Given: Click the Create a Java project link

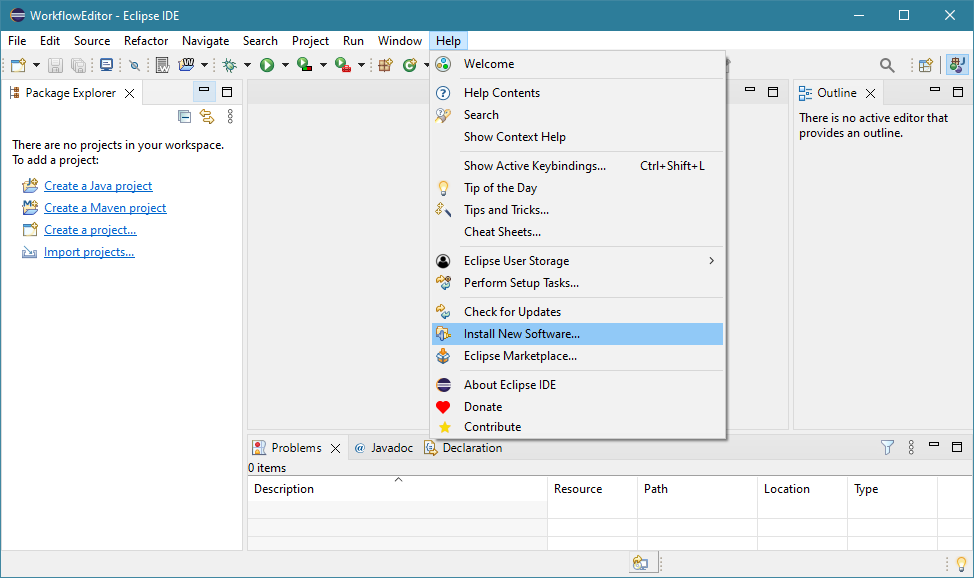Looking at the screenshot, I should [98, 186].
